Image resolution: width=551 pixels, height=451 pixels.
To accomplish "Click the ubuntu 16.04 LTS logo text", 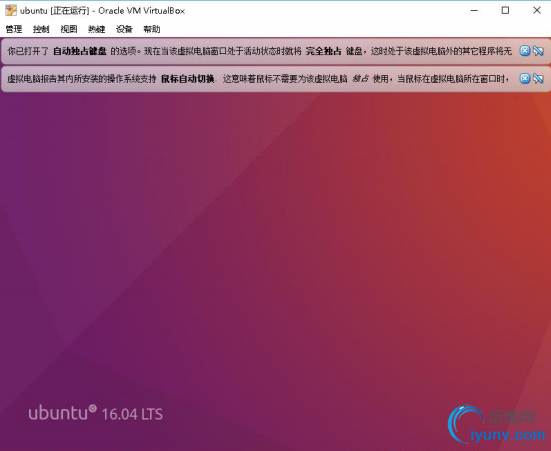I will pyautogui.click(x=96, y=413).
